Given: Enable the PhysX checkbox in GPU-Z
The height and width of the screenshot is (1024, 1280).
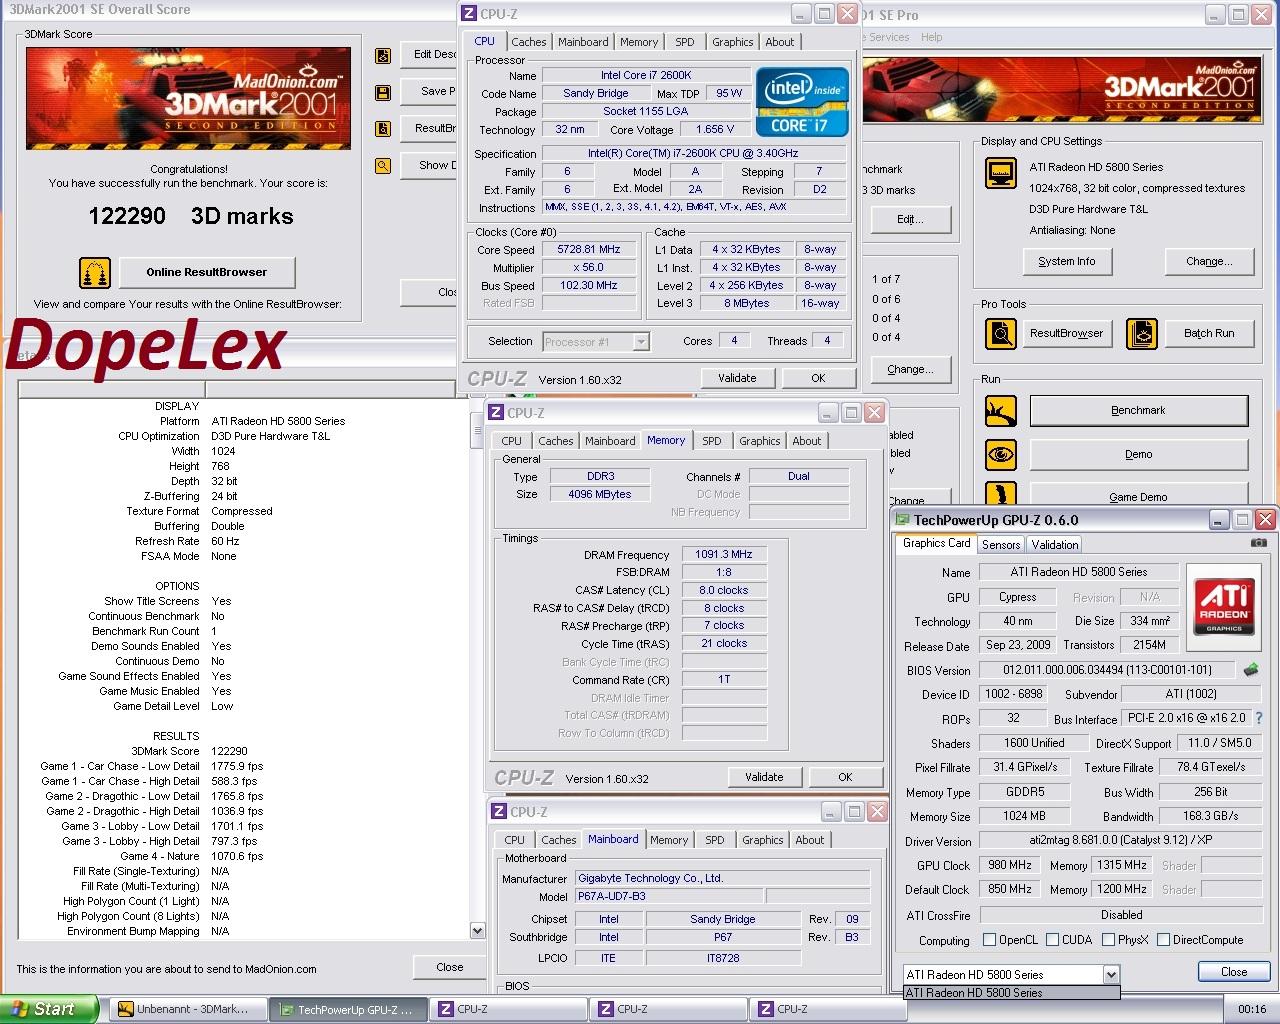Looking at the screenshot, I should tap(1108, 940).
